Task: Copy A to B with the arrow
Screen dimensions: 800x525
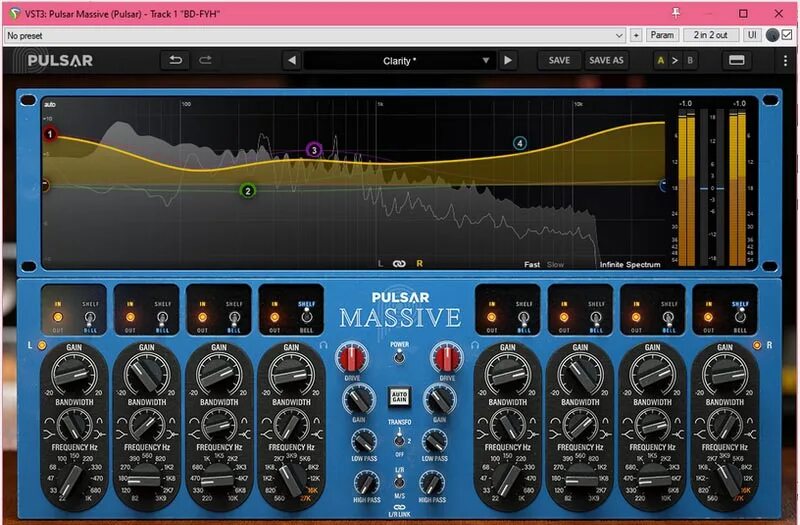Action: pyautogui.click(x=675, y=61)
